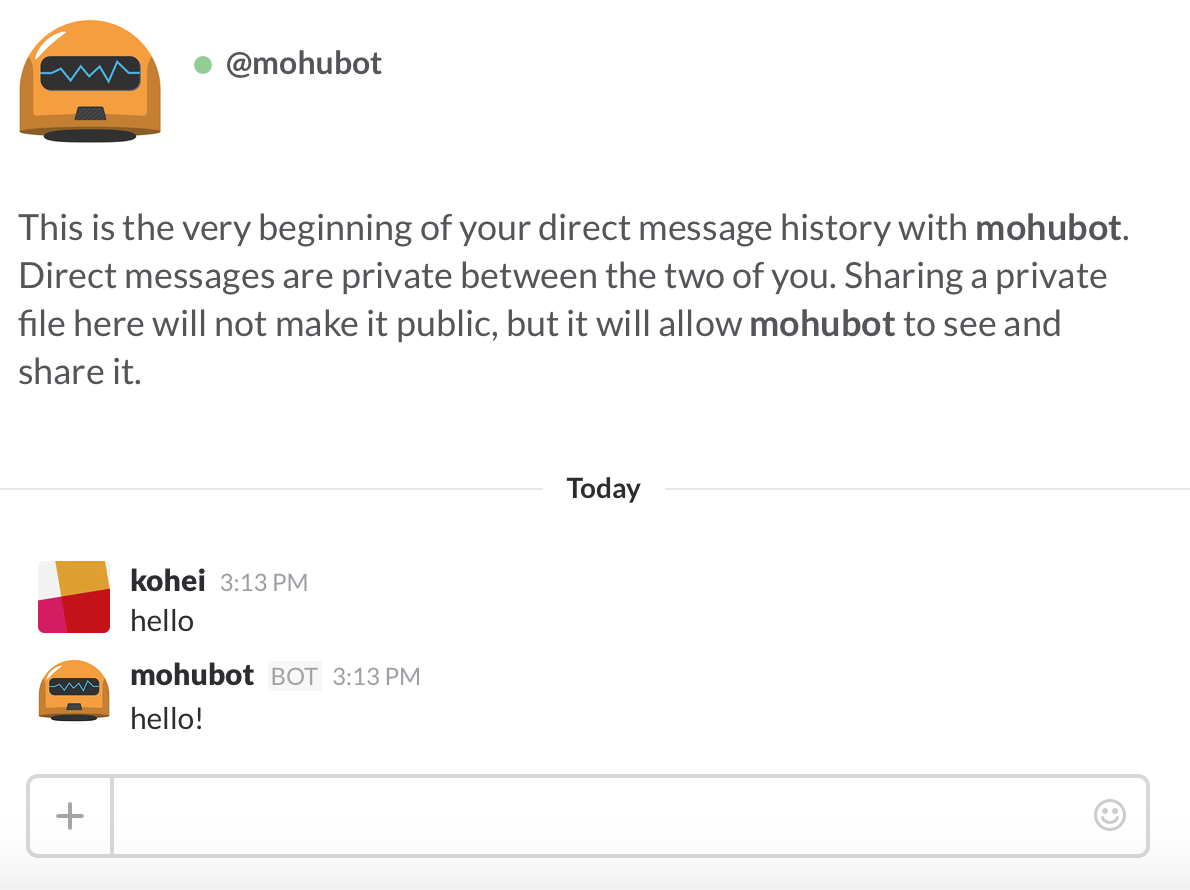Click kohei's username above his message
The width and height of the screenshot is (1190, 890).
click(167, 580)
